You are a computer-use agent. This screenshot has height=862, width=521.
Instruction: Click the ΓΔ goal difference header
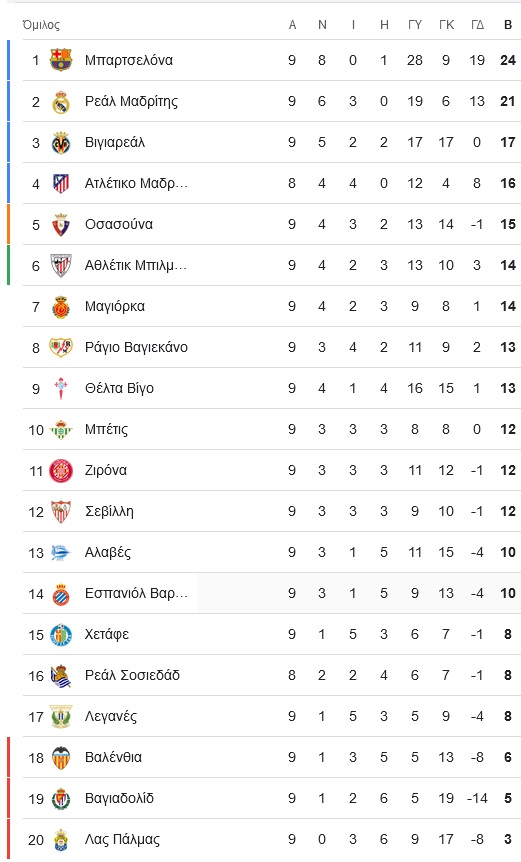tap(477, 25)
